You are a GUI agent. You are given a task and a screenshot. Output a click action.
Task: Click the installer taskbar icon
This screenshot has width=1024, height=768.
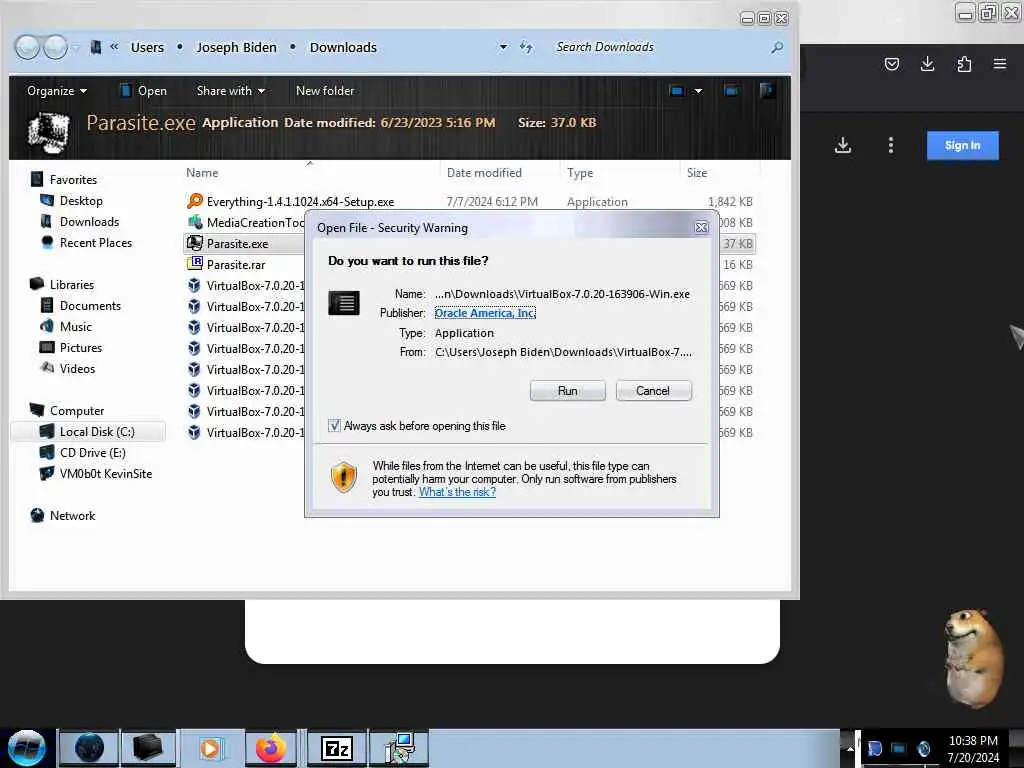[400, 748]
